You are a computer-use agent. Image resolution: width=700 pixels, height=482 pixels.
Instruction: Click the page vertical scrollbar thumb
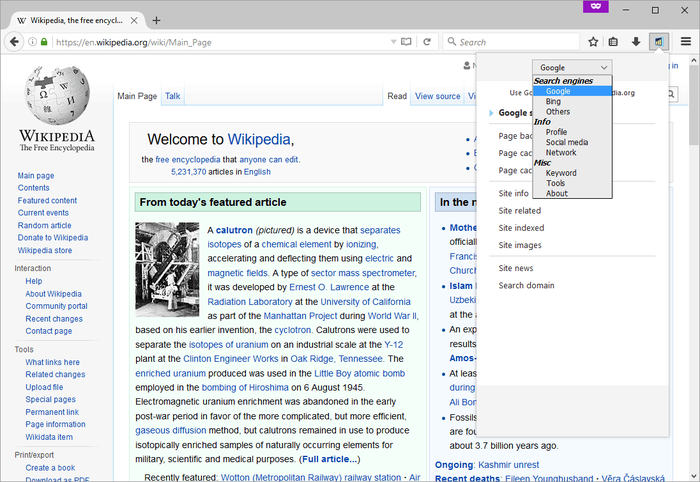pos(694,106)
